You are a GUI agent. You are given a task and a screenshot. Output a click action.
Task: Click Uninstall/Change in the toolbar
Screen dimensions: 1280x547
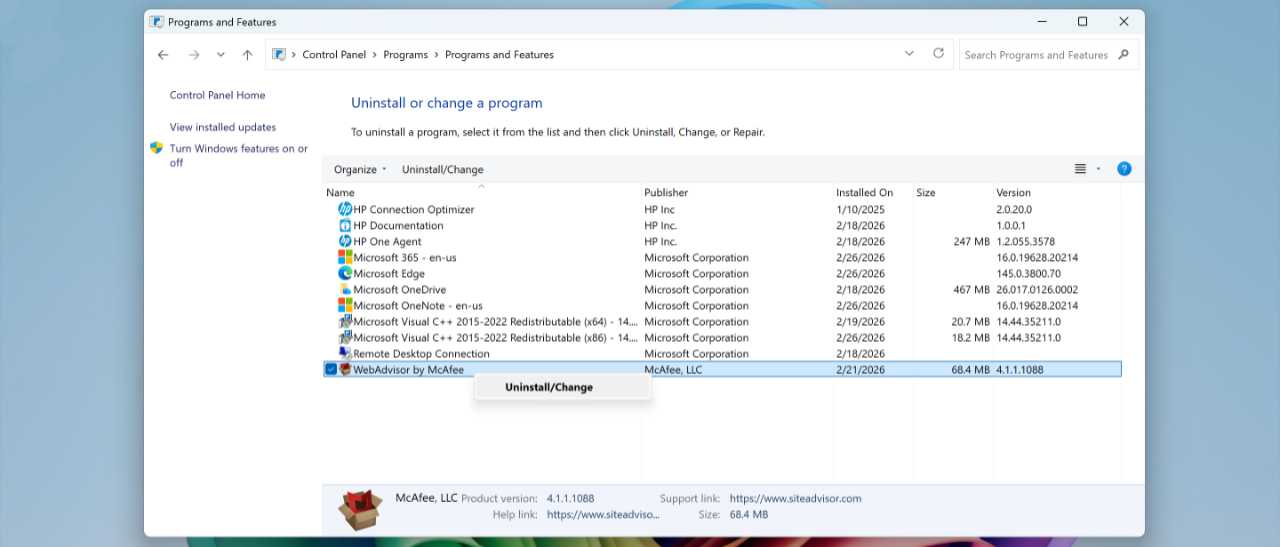coord(442,170)
